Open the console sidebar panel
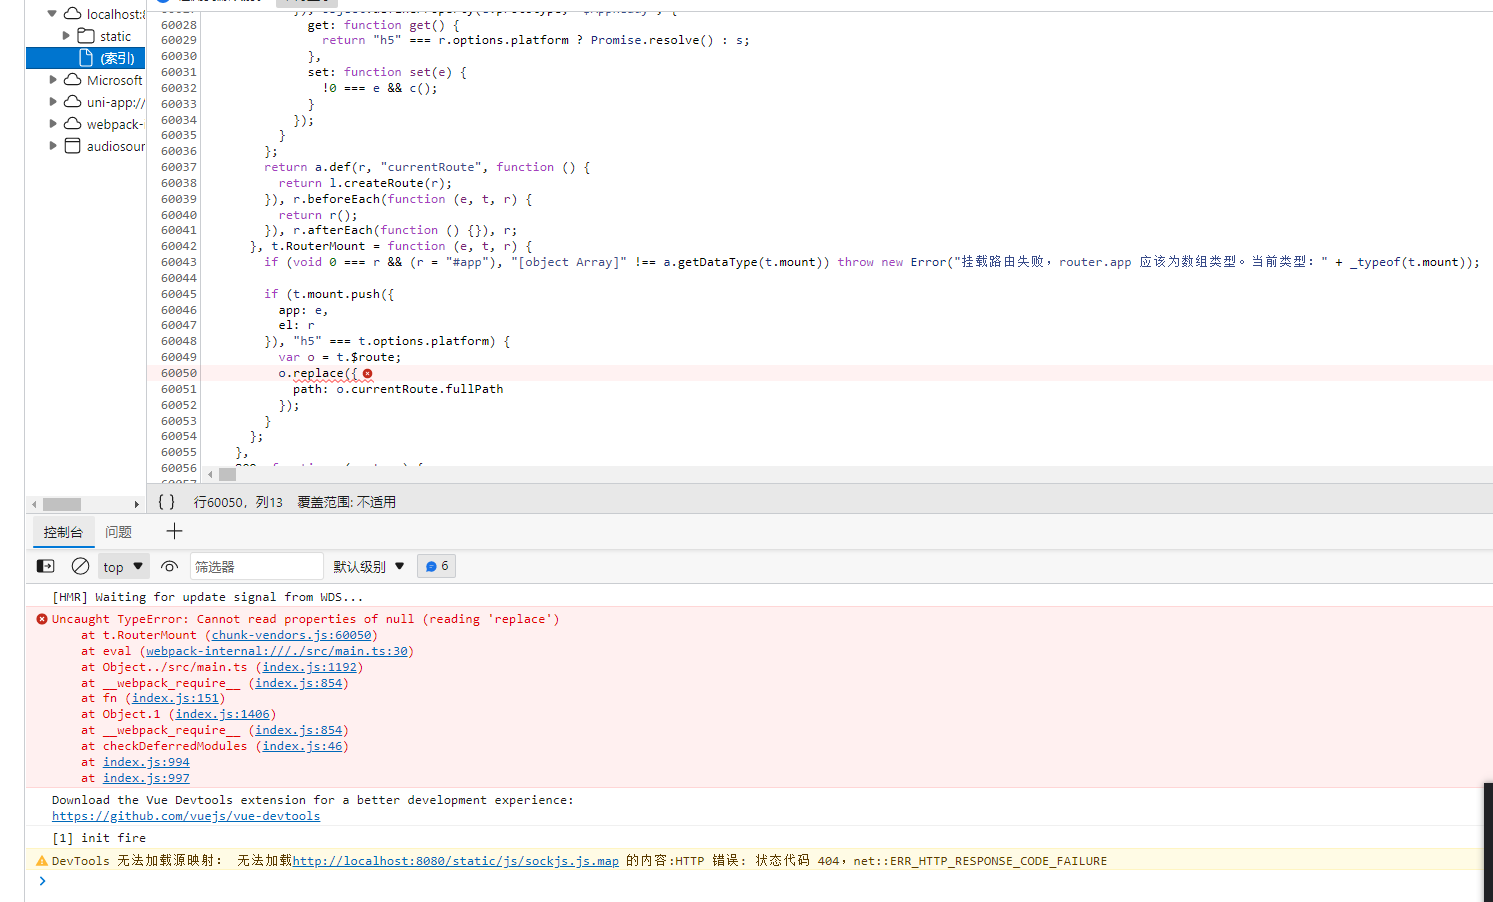 tap(44, 565)
